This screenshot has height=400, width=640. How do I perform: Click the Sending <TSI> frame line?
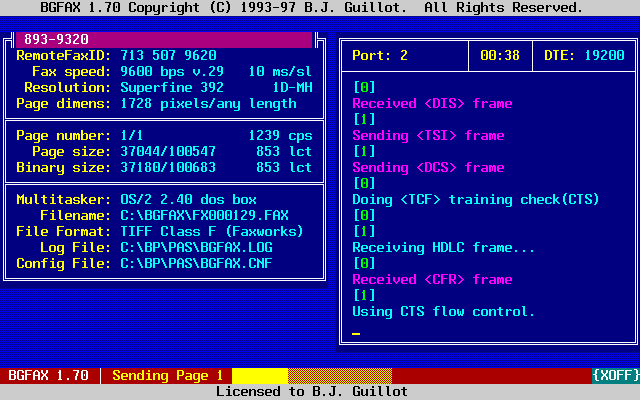428,136
